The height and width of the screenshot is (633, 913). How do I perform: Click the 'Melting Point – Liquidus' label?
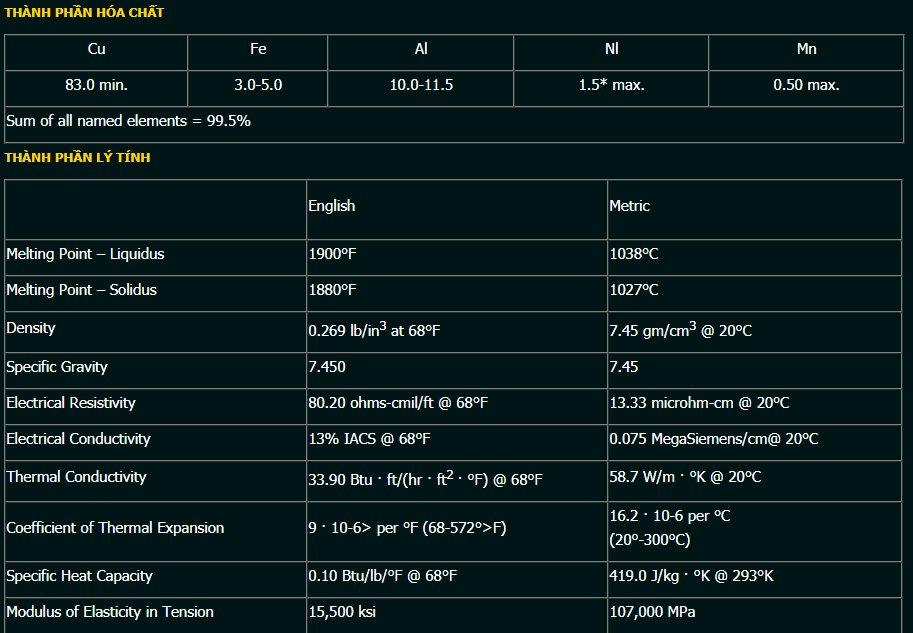[x=85, y=254]
